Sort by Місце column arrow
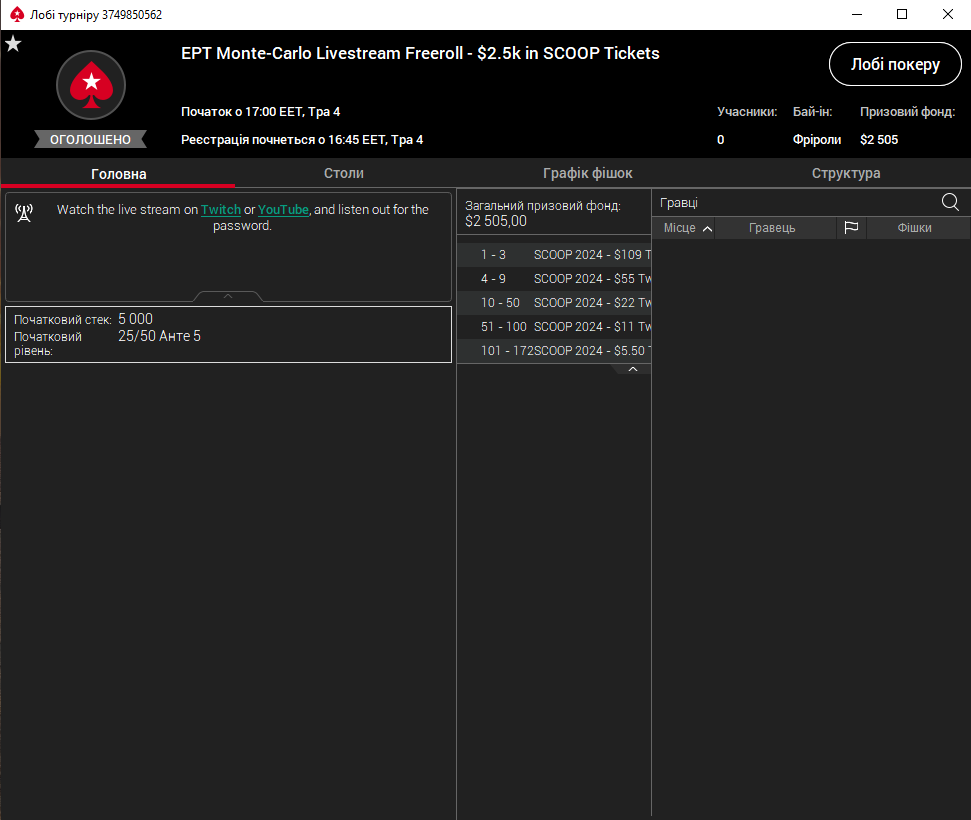Image resolution: width=971 pixels, height=820 pixels. pos(707,229)
